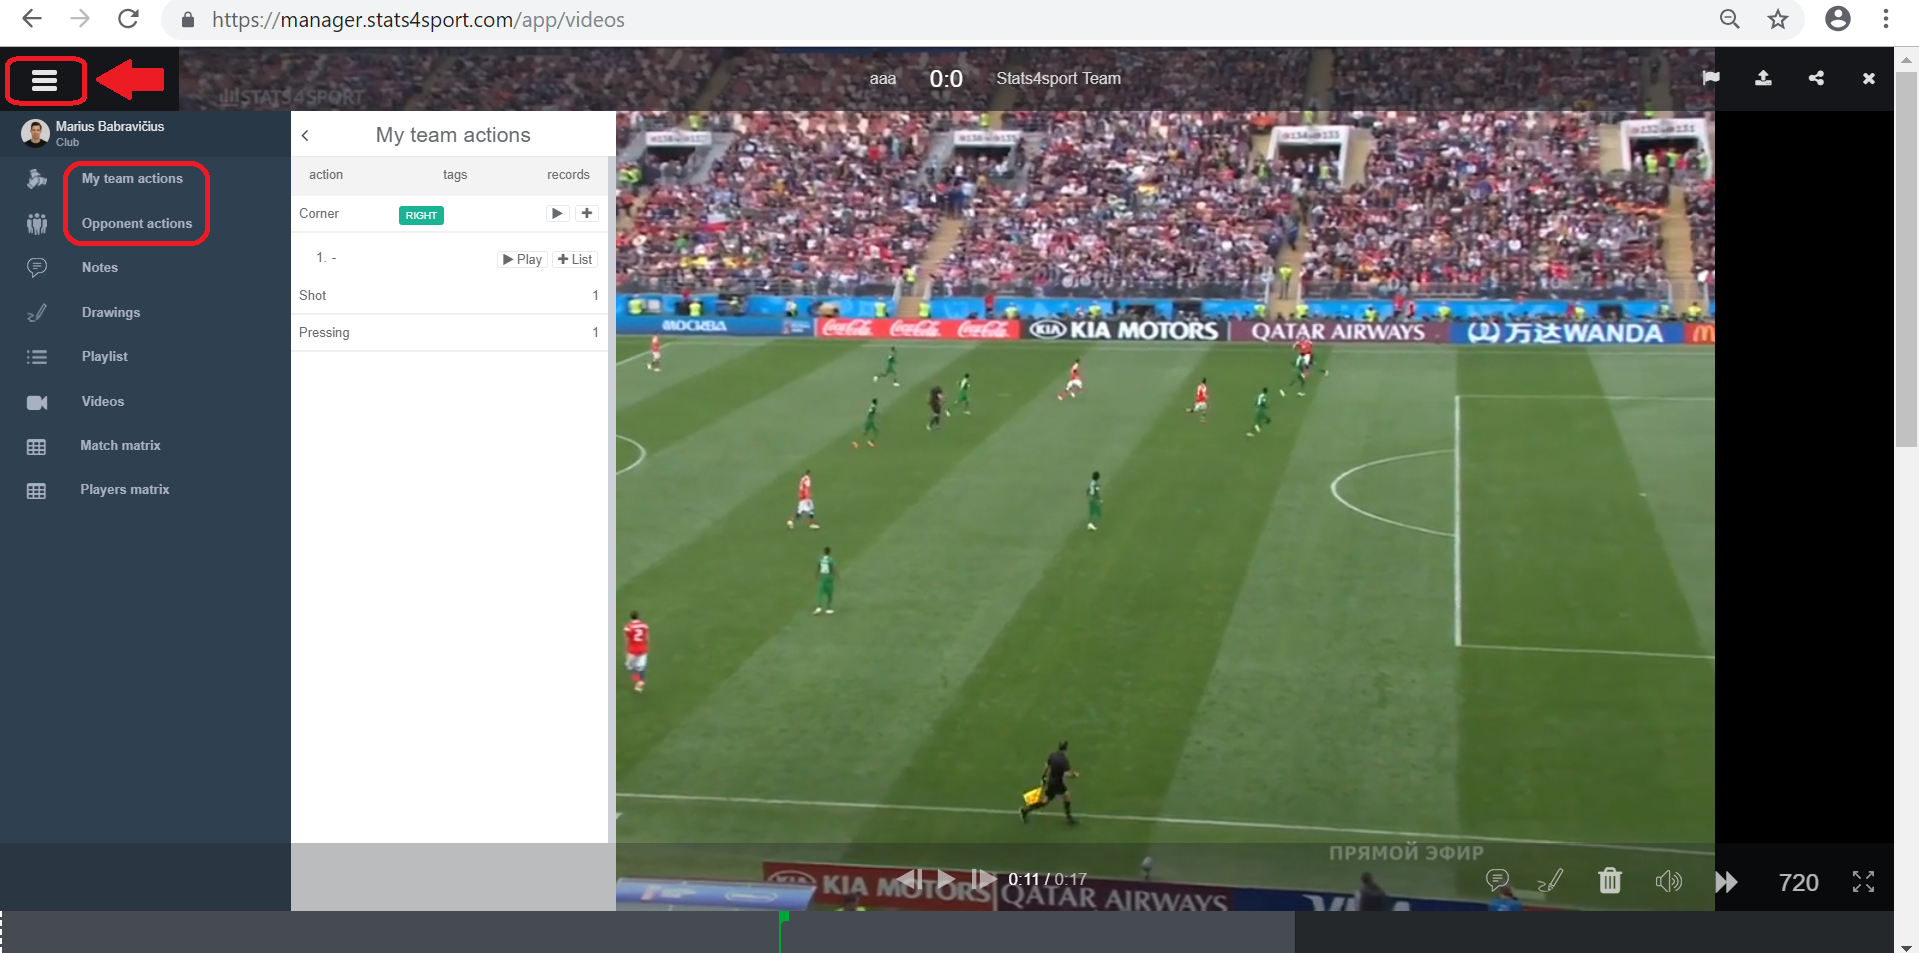Open browser zoom magnifier icon
1919x953 pixels.
1729,19
